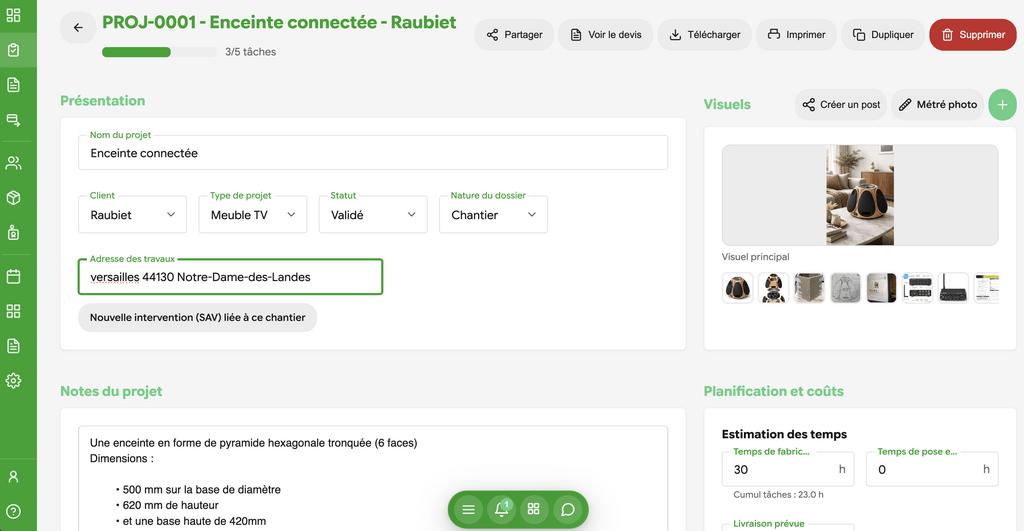1024x531 pixels.
Task: Click the Partager button
Action: pos(514,35)
